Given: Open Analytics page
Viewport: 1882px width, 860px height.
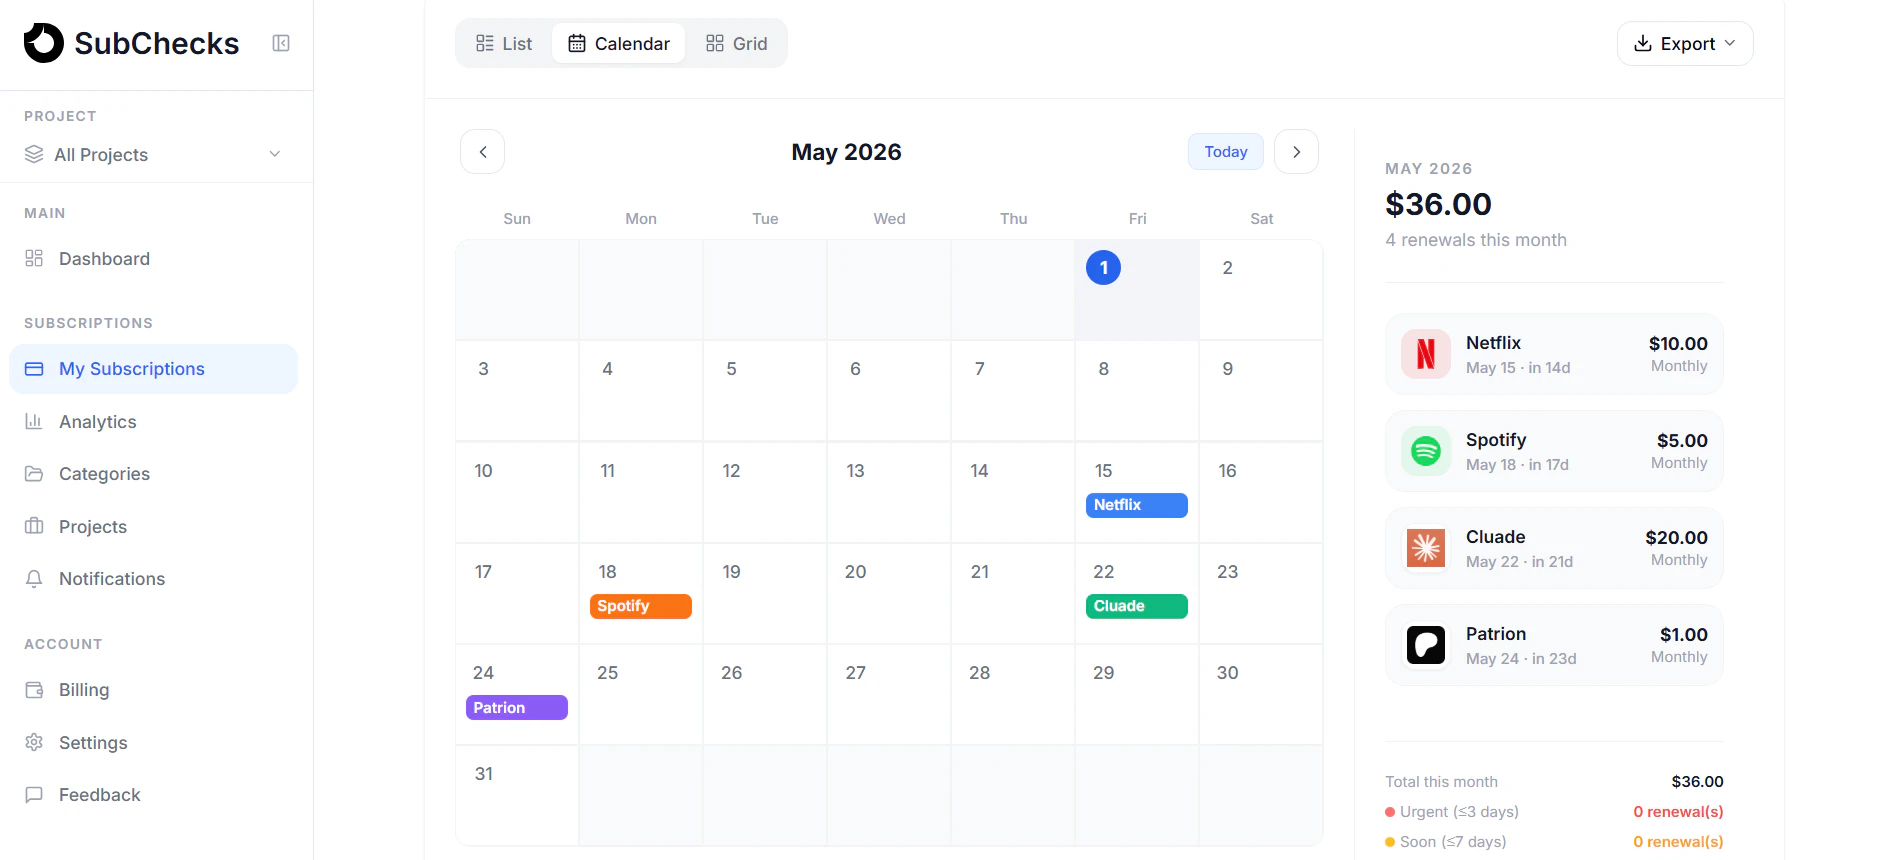Looking at the screenshot, I should click(x=154, y=421).
